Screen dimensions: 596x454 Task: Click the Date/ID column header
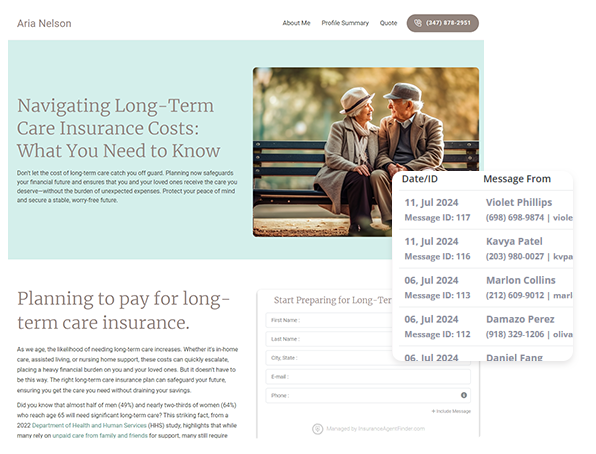pos(420,179)
